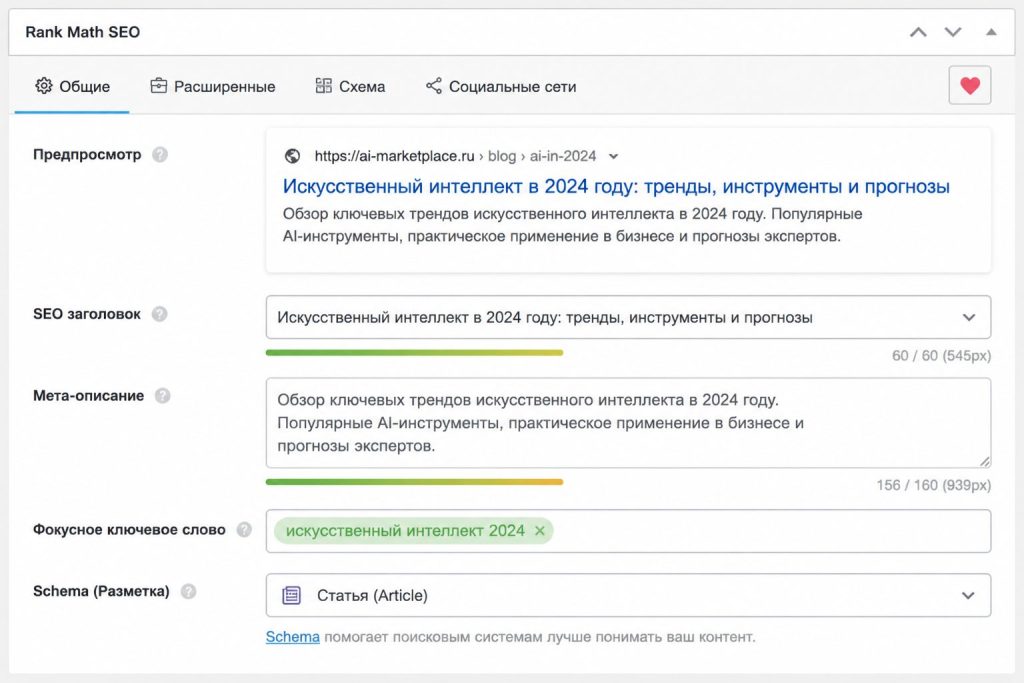The image size is (1024, 683).
Task: Click the meta description length progress bar
Action: point(414,482)
